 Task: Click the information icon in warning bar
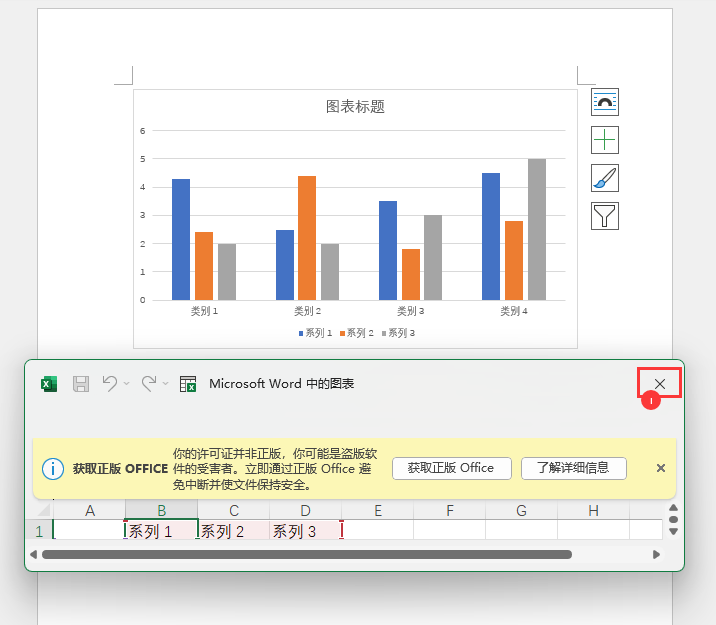point(53,469)
